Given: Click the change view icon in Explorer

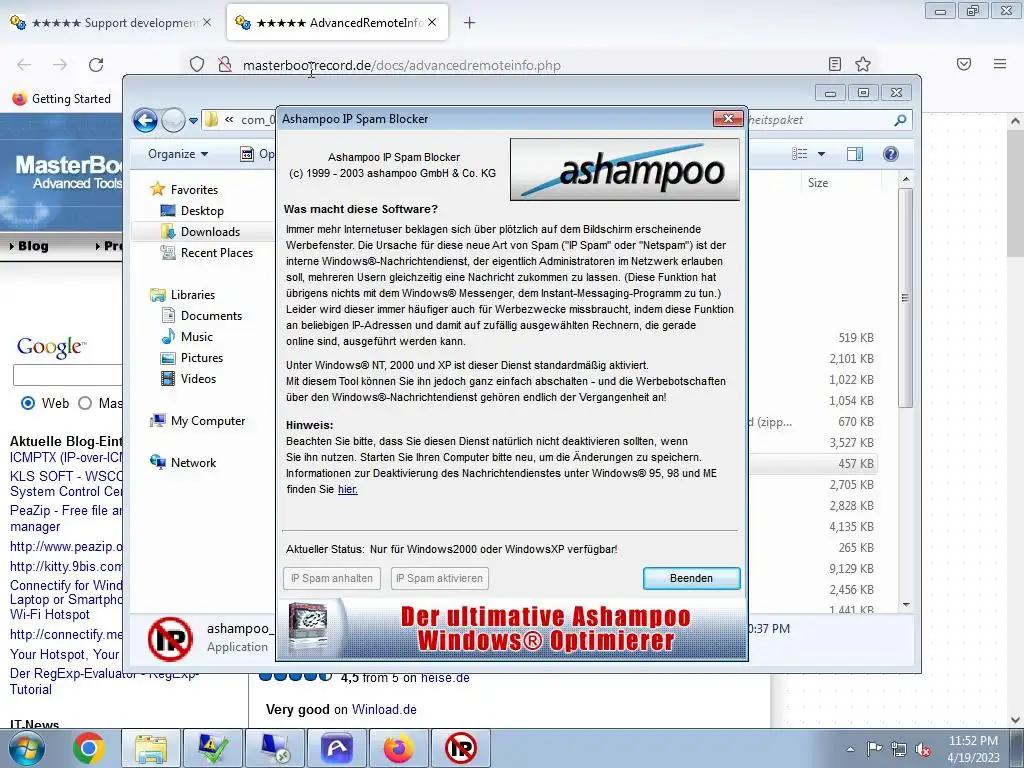Looking at the screenshot, I should click(x=799, y=154).
